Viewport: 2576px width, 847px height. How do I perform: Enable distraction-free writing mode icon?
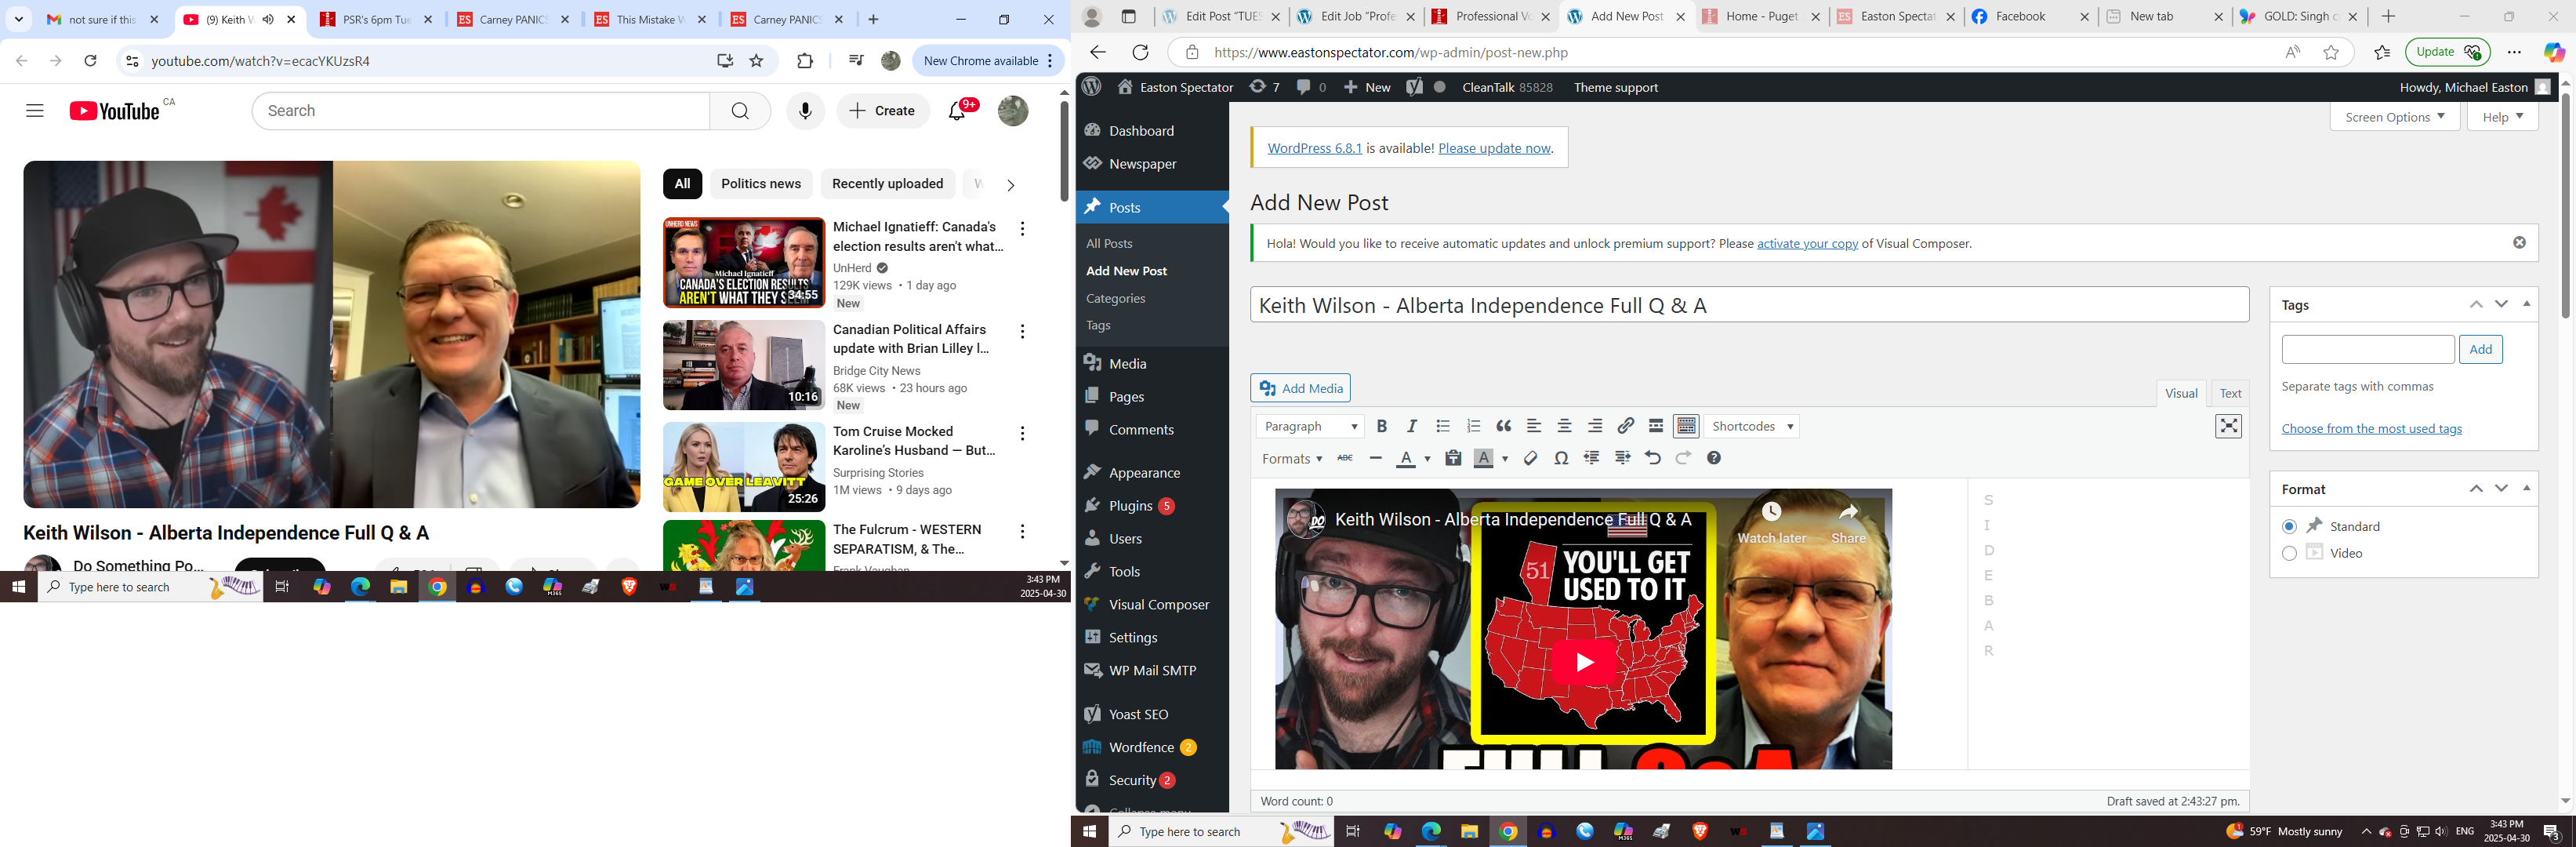point(2228,426)
